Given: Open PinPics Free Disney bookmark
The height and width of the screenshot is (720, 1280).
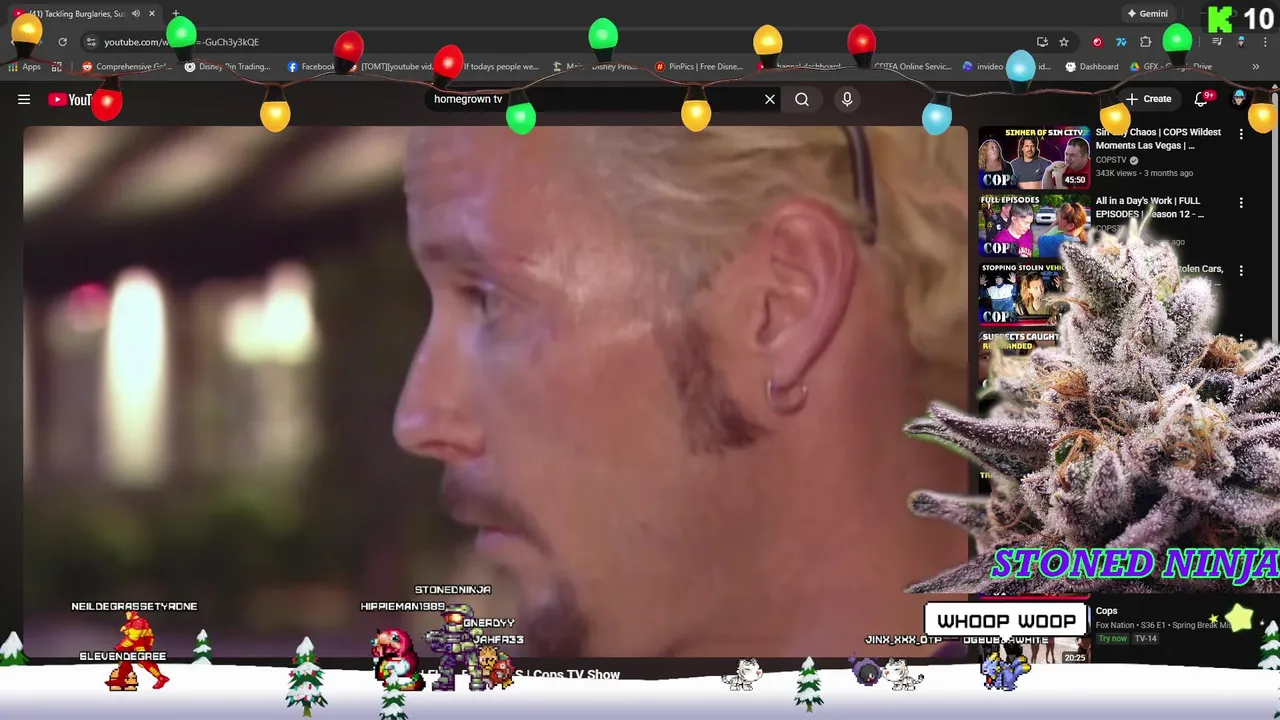Looking at the screenshot, I should pyautogui.click(x=699, y=67).
